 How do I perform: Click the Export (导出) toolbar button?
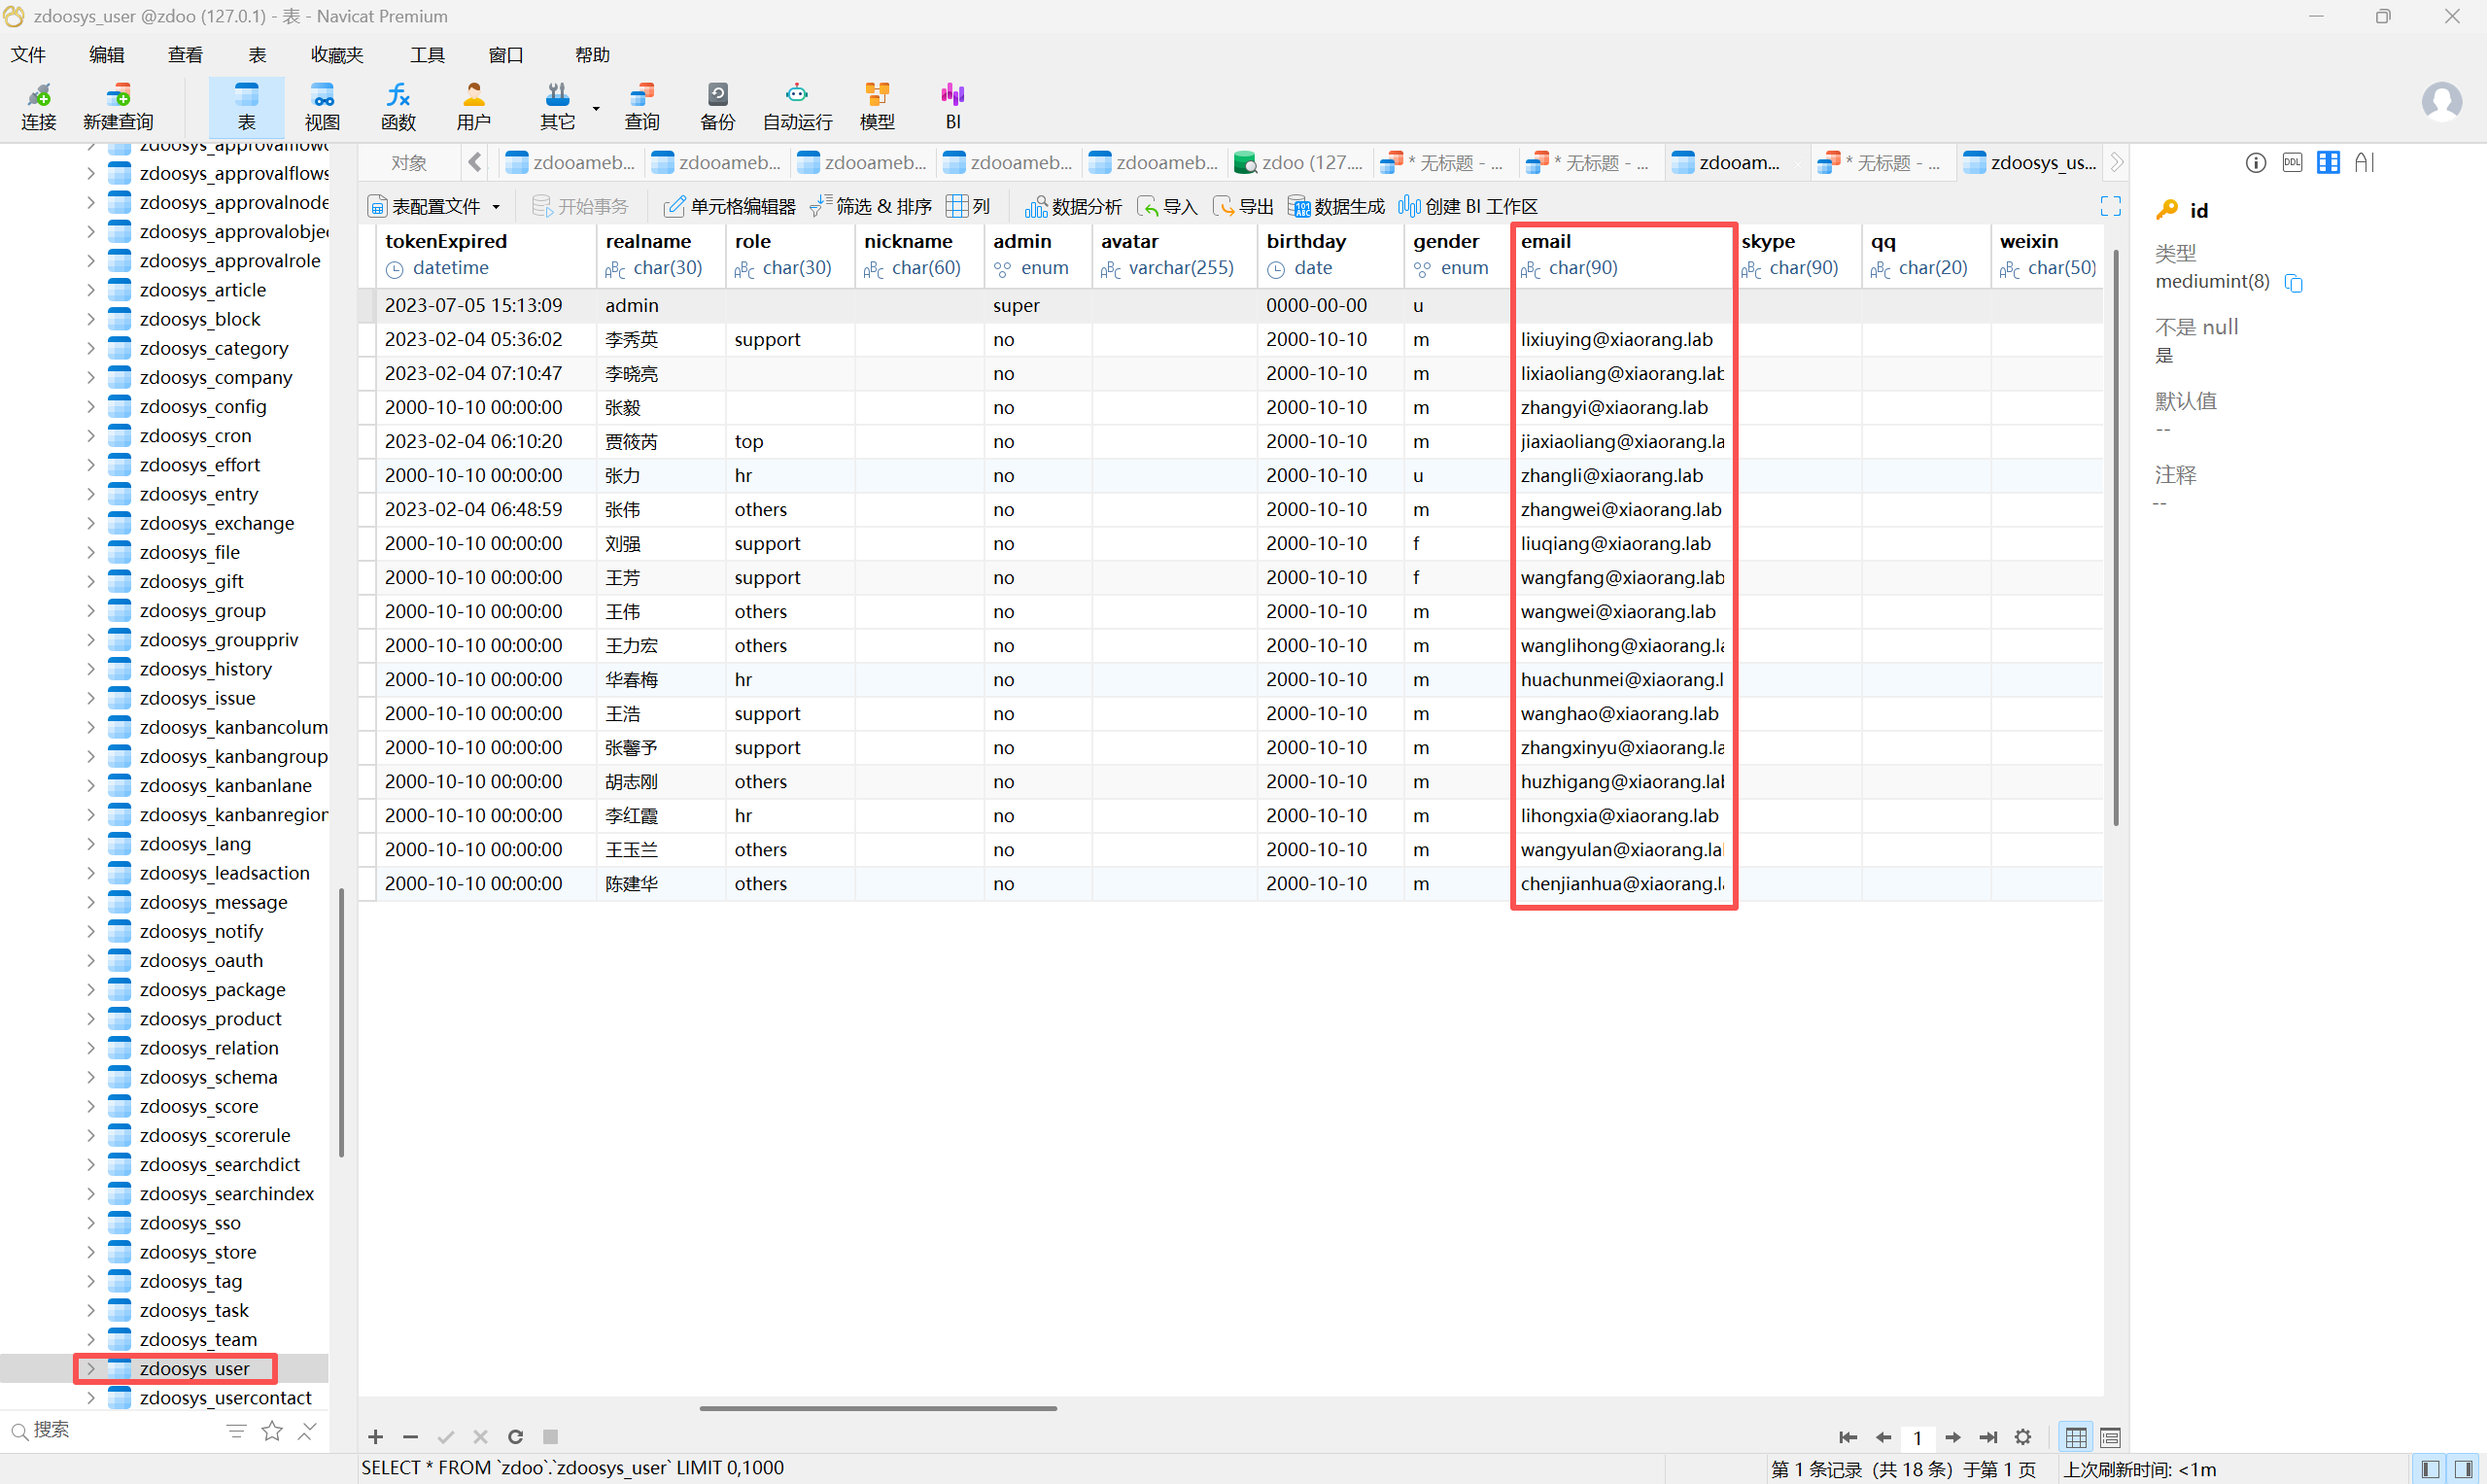tap(1243, 206)
